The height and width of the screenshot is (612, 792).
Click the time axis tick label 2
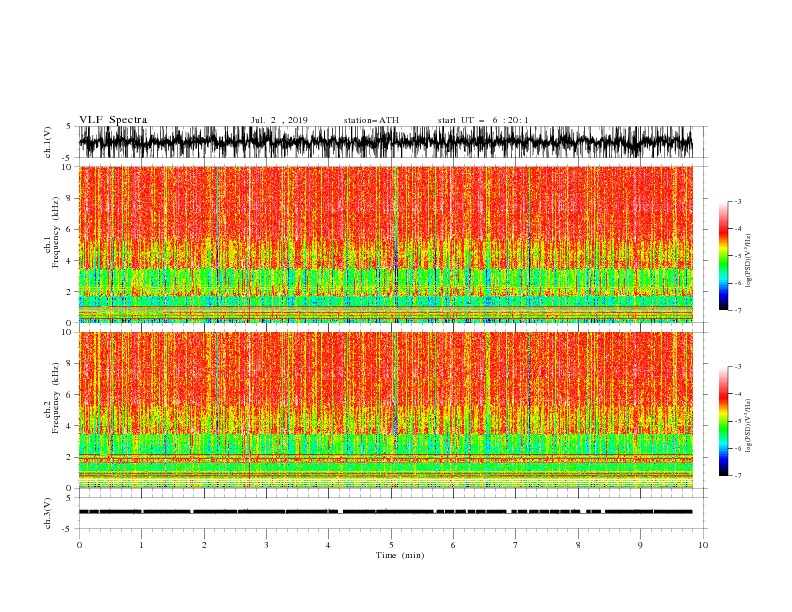pyautogui.click(x=204, y=545)
